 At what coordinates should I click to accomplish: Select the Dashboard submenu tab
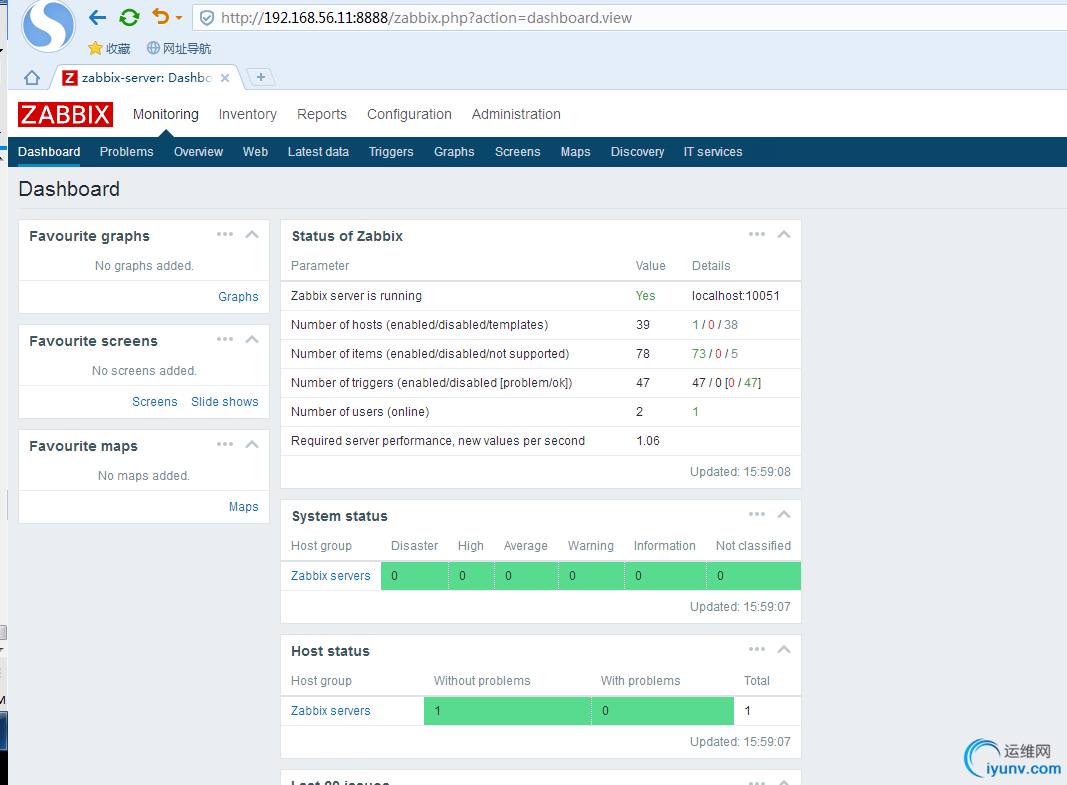coord(49,152)
